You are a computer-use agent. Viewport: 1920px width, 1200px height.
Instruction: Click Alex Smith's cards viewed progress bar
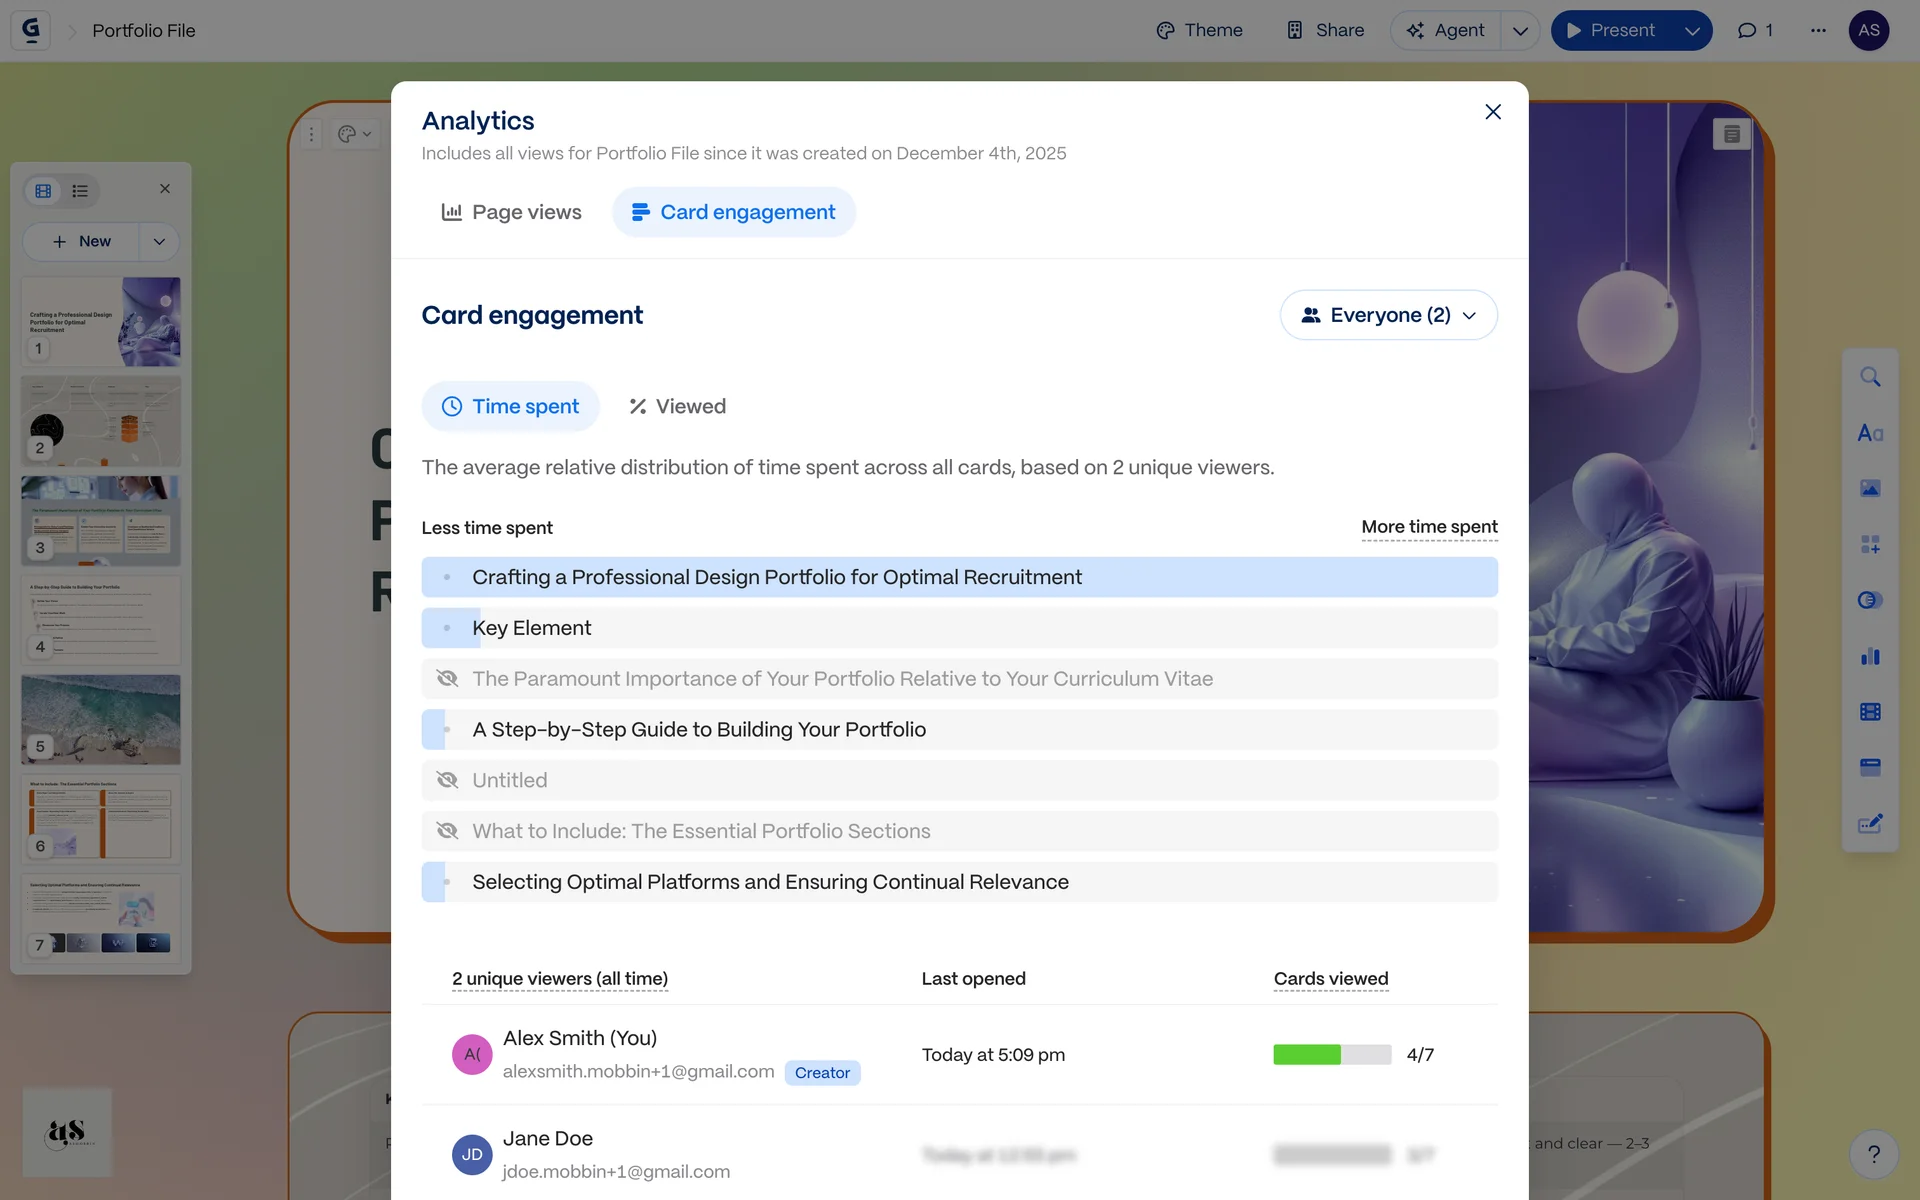coord(1331,1054)
